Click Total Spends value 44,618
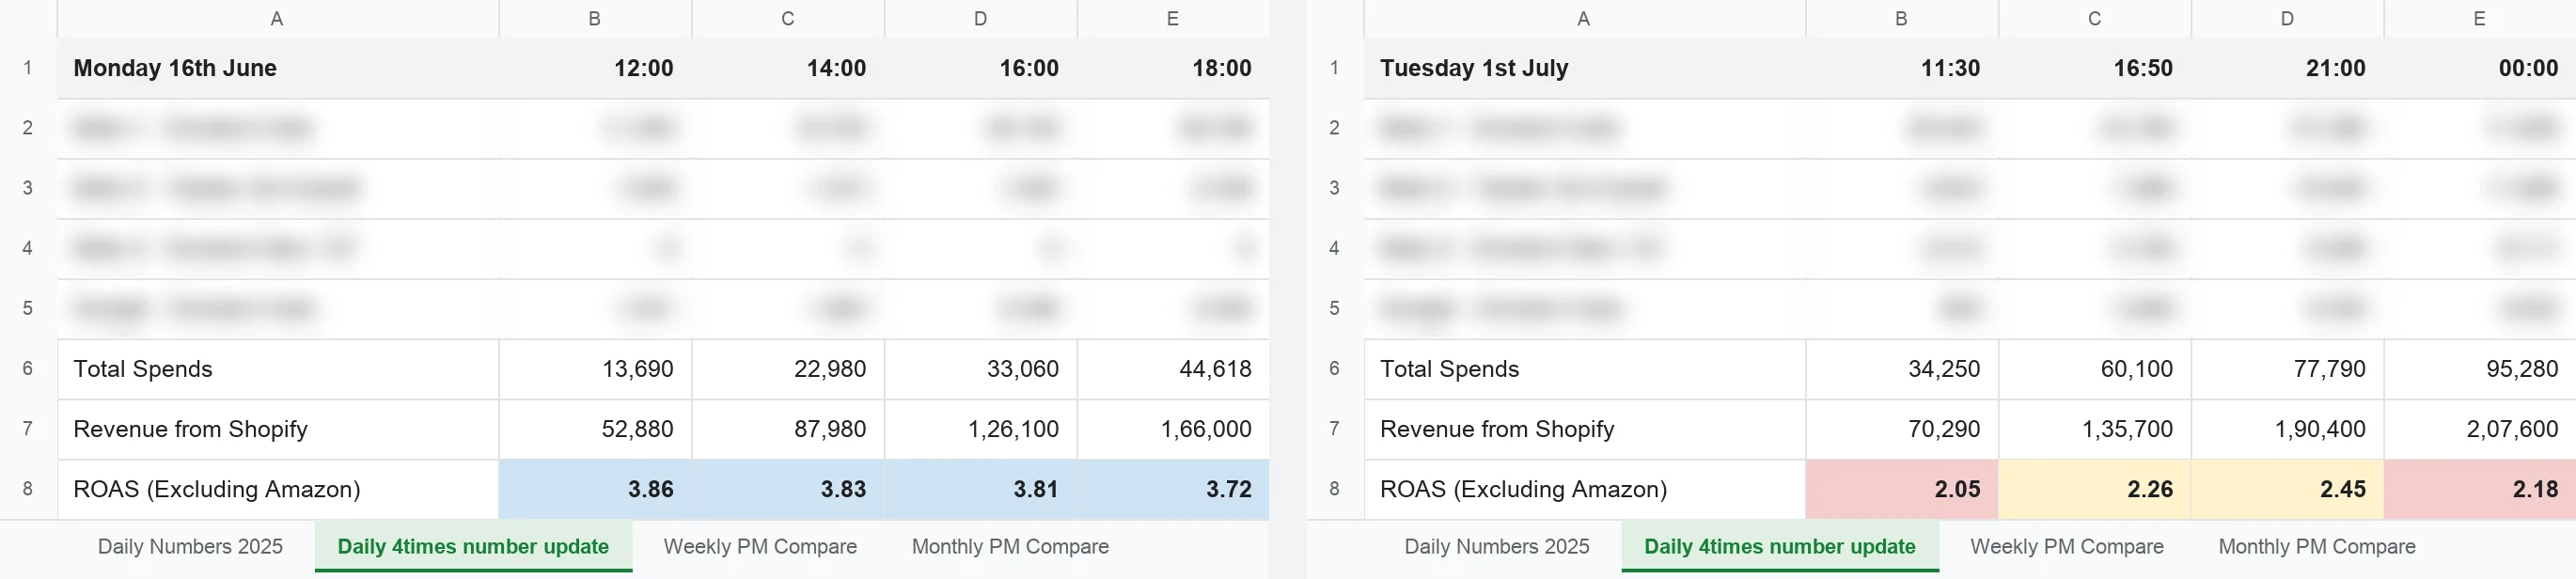This screenshot has height=579, width=2576. pos(1173,369)
